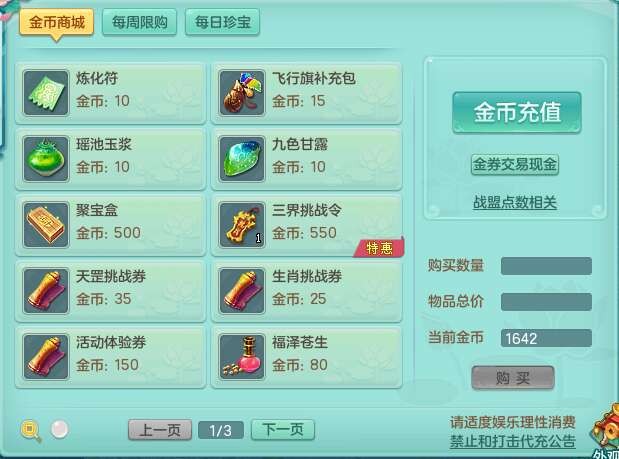Switch to the 每周限购 tab
This screenshot has width=619, height=459.
click(x=139, y=22)
